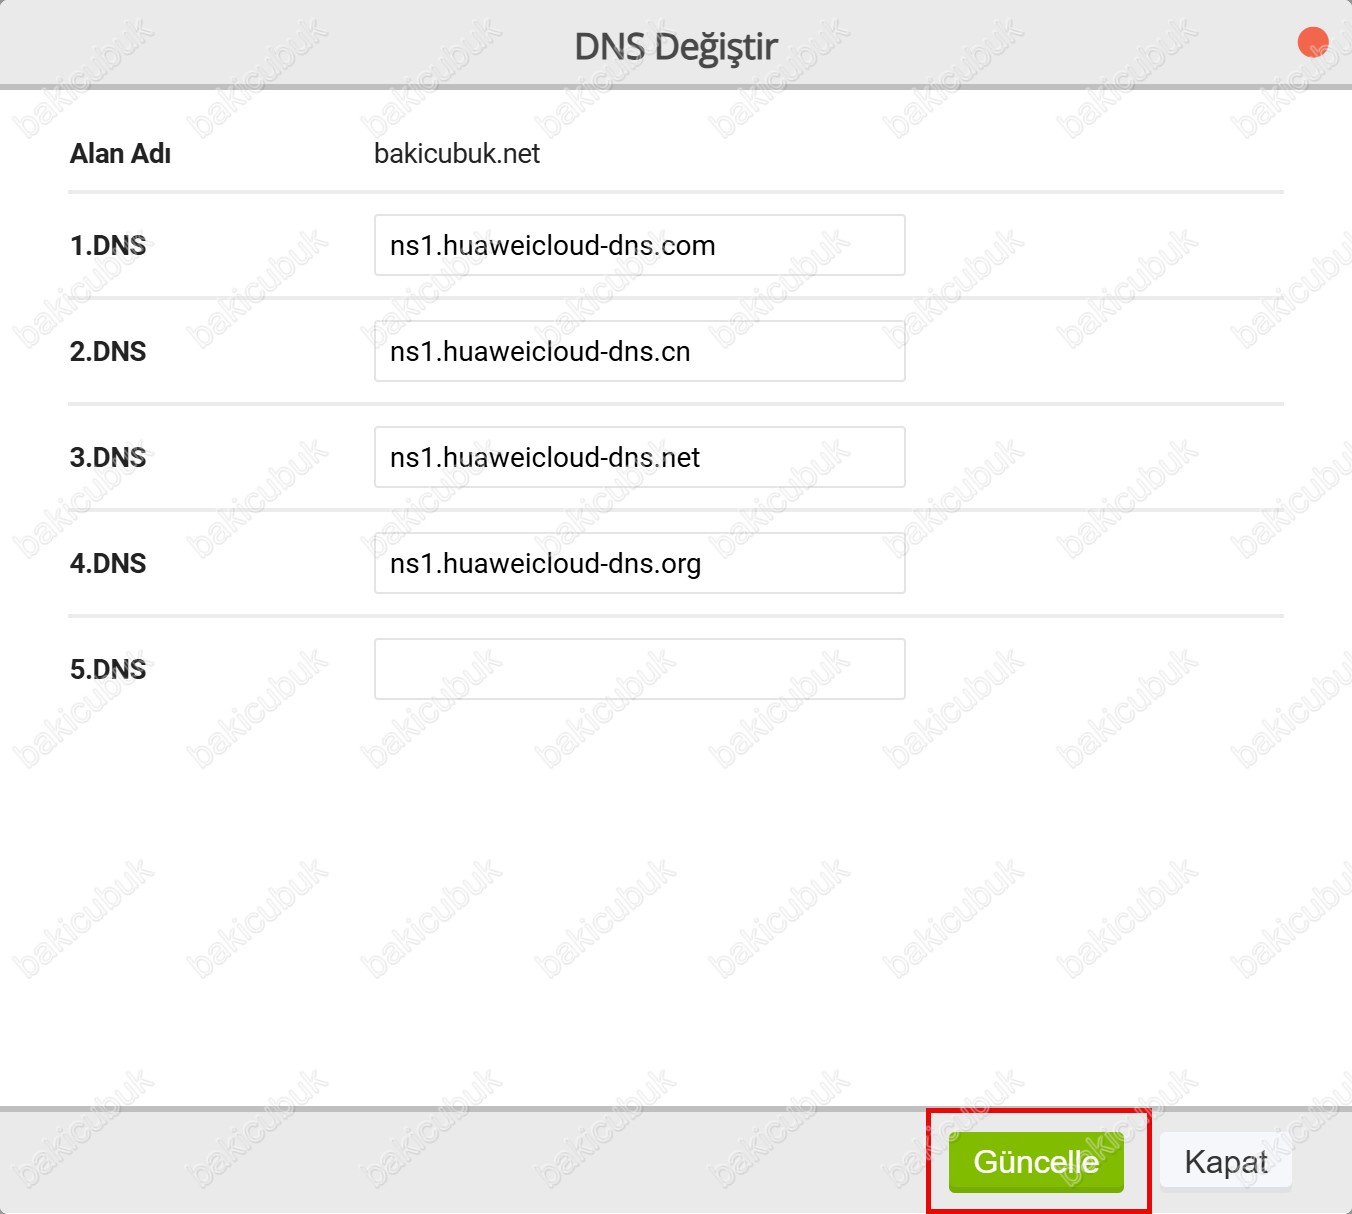
Task: Click the Alan Adı label
Action: tap(120, 154)
